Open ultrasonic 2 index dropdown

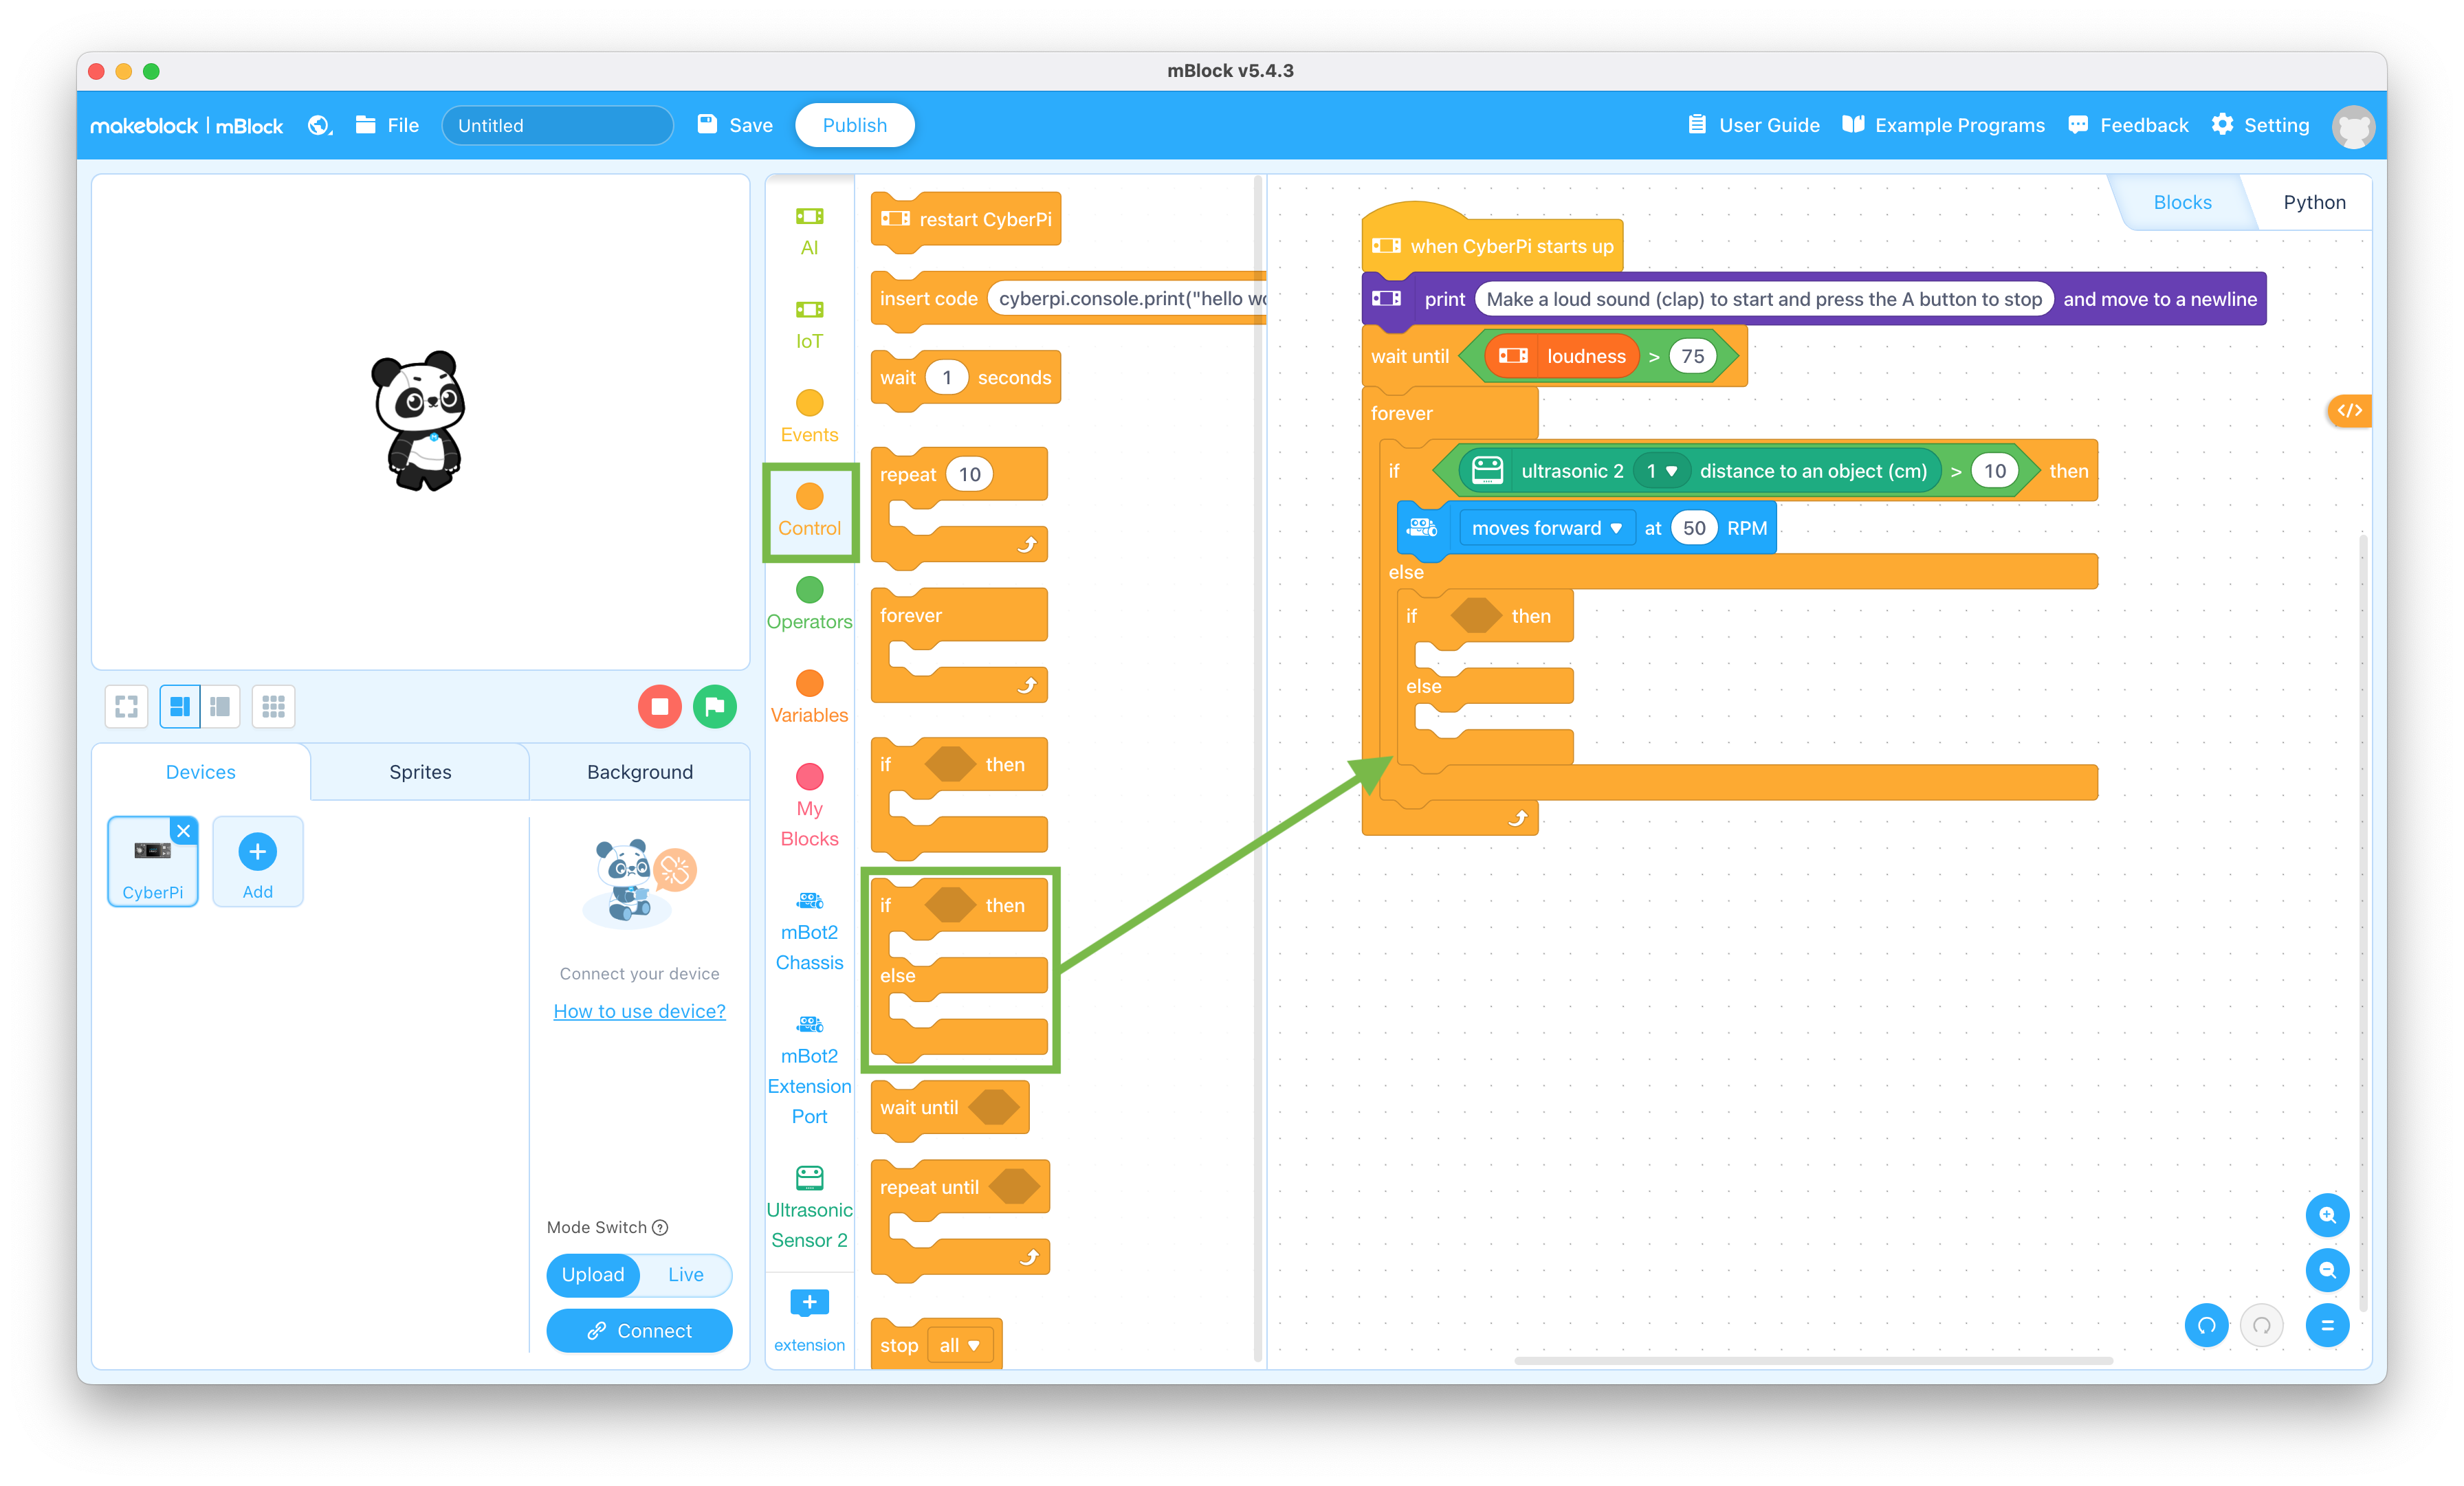(x=1661, y=471)
